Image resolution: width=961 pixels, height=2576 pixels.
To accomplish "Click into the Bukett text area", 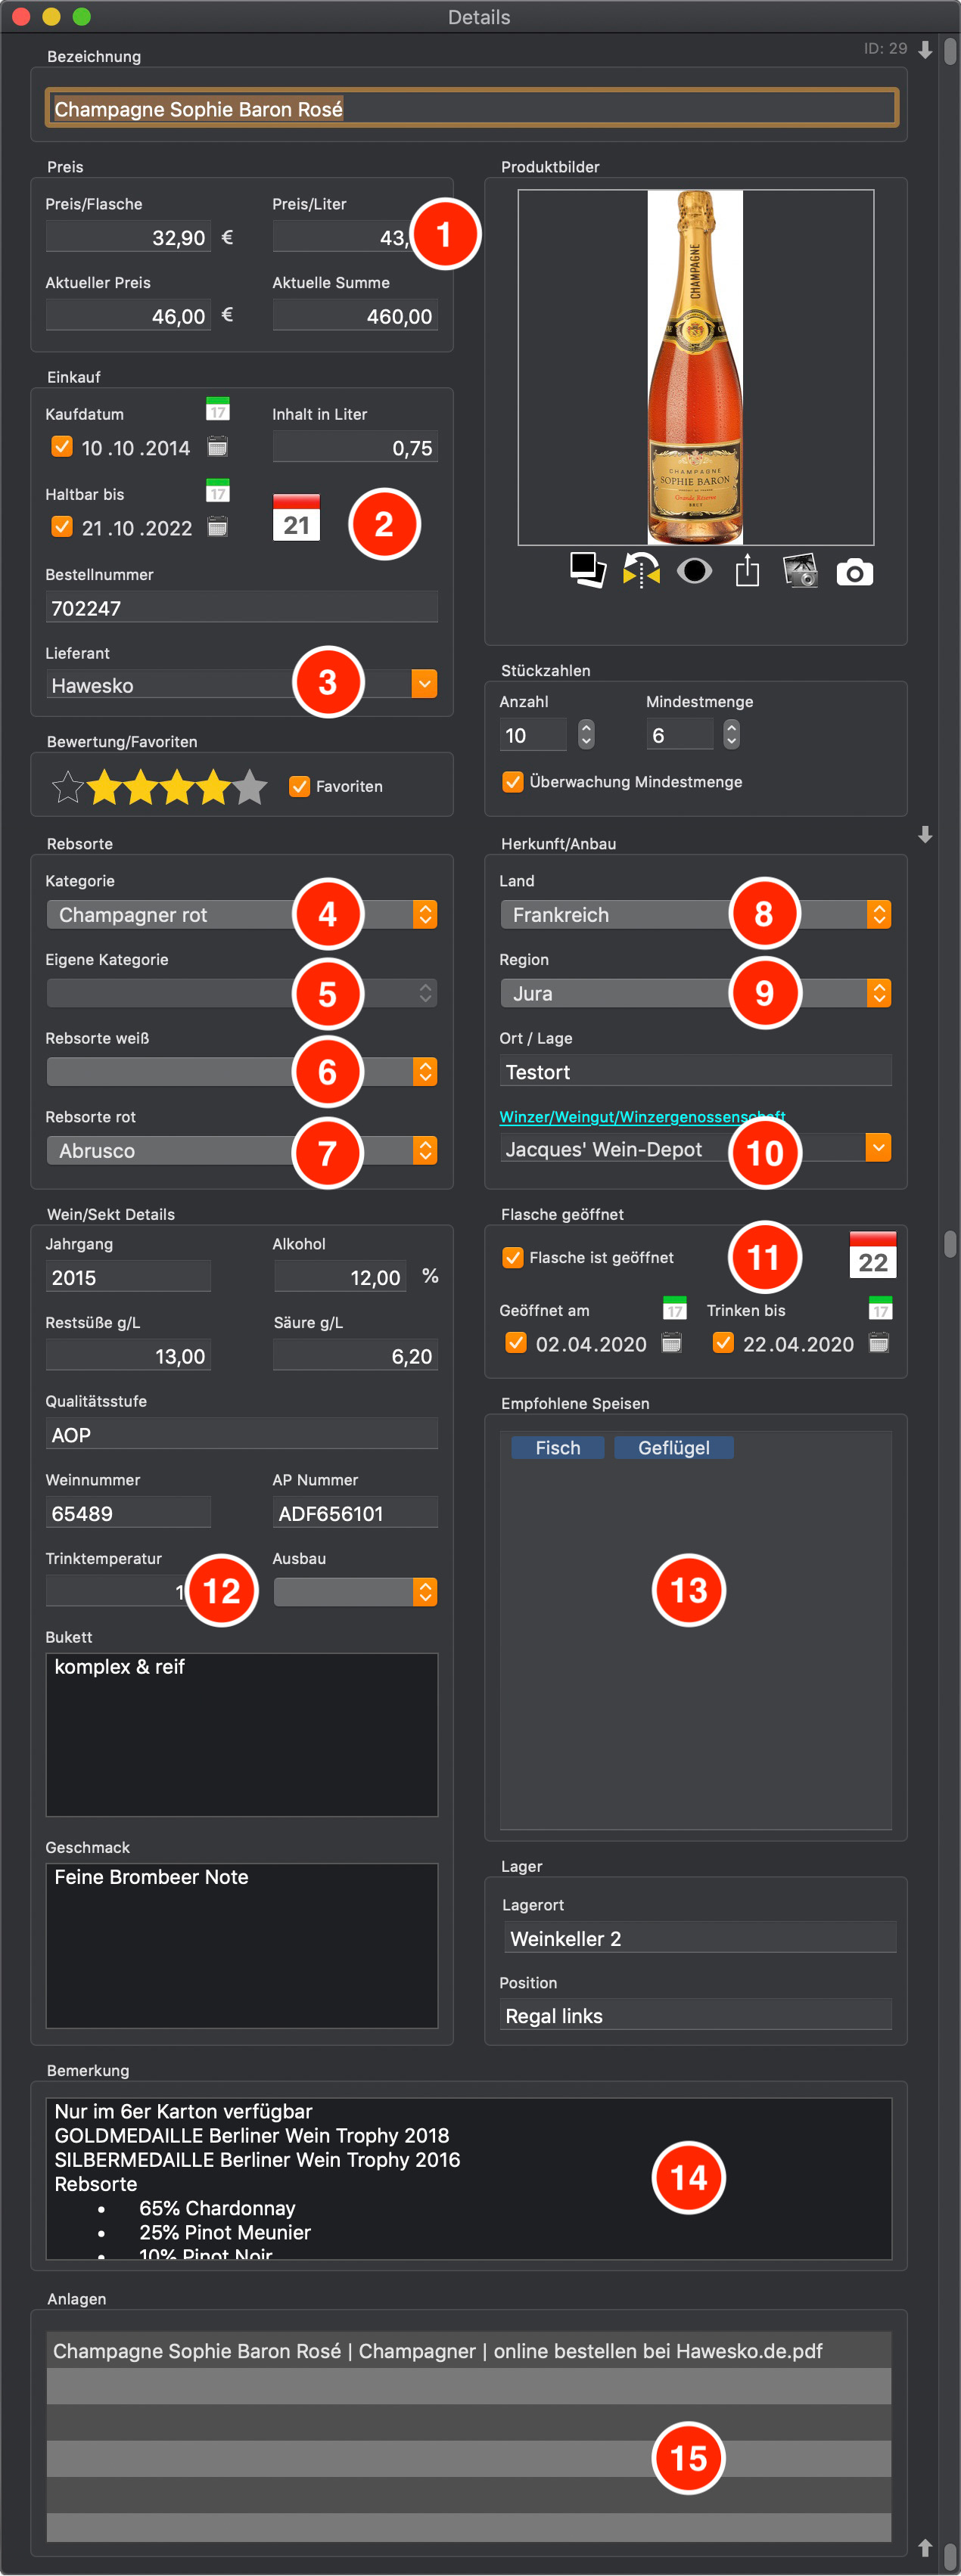I will click(x=242, y=1734).
